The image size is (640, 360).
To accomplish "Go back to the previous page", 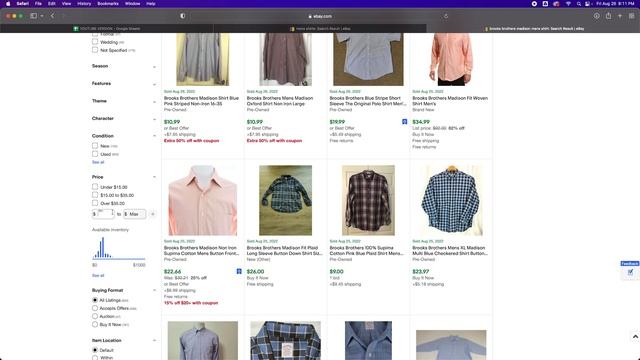I will (52, 16).
